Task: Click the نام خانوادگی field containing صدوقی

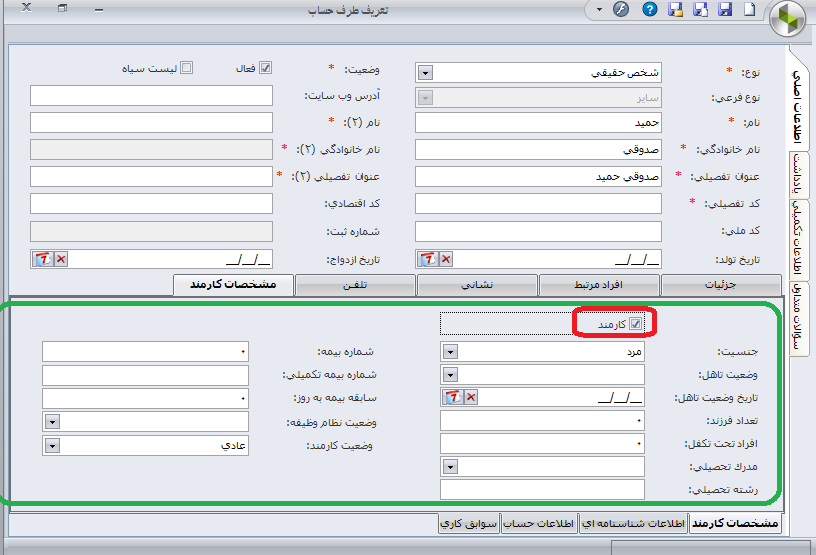Action: [538, 150]
